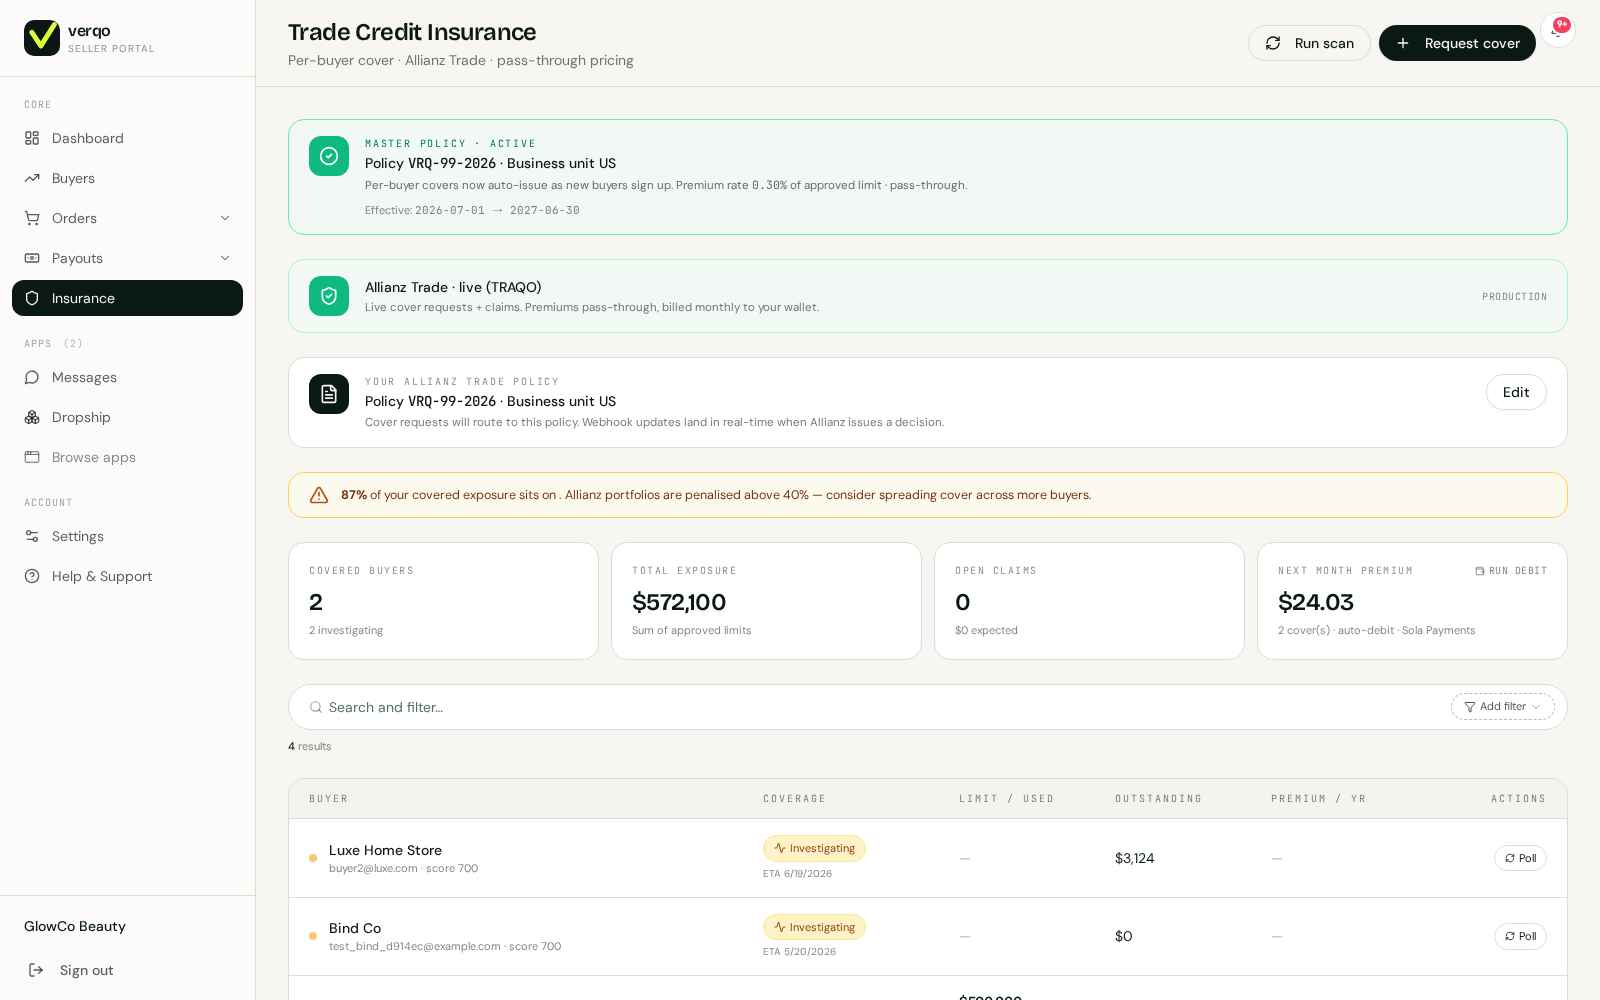Click the Allianz Trade green shield icon
Image resolution: width=1600 pixels, height=1000 pixels.
pos(329,296)
